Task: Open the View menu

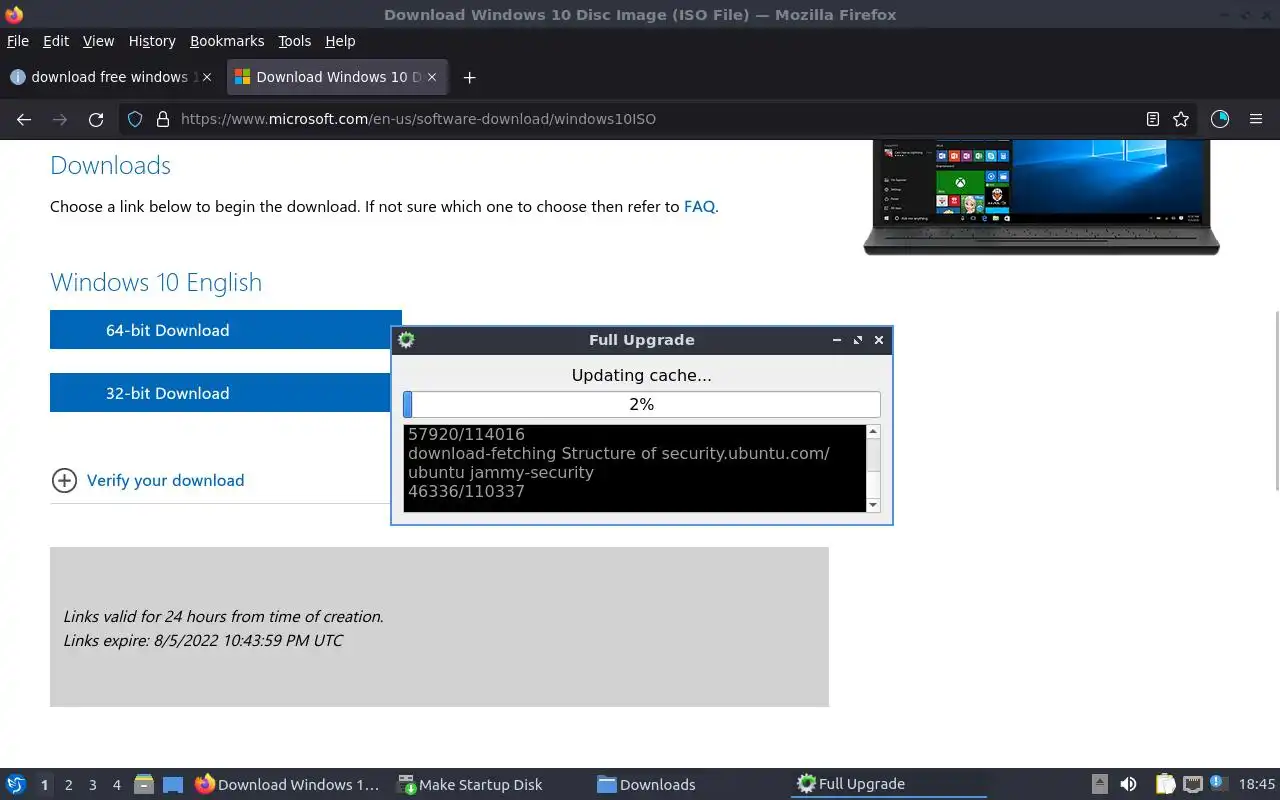Action: [98, 41]
